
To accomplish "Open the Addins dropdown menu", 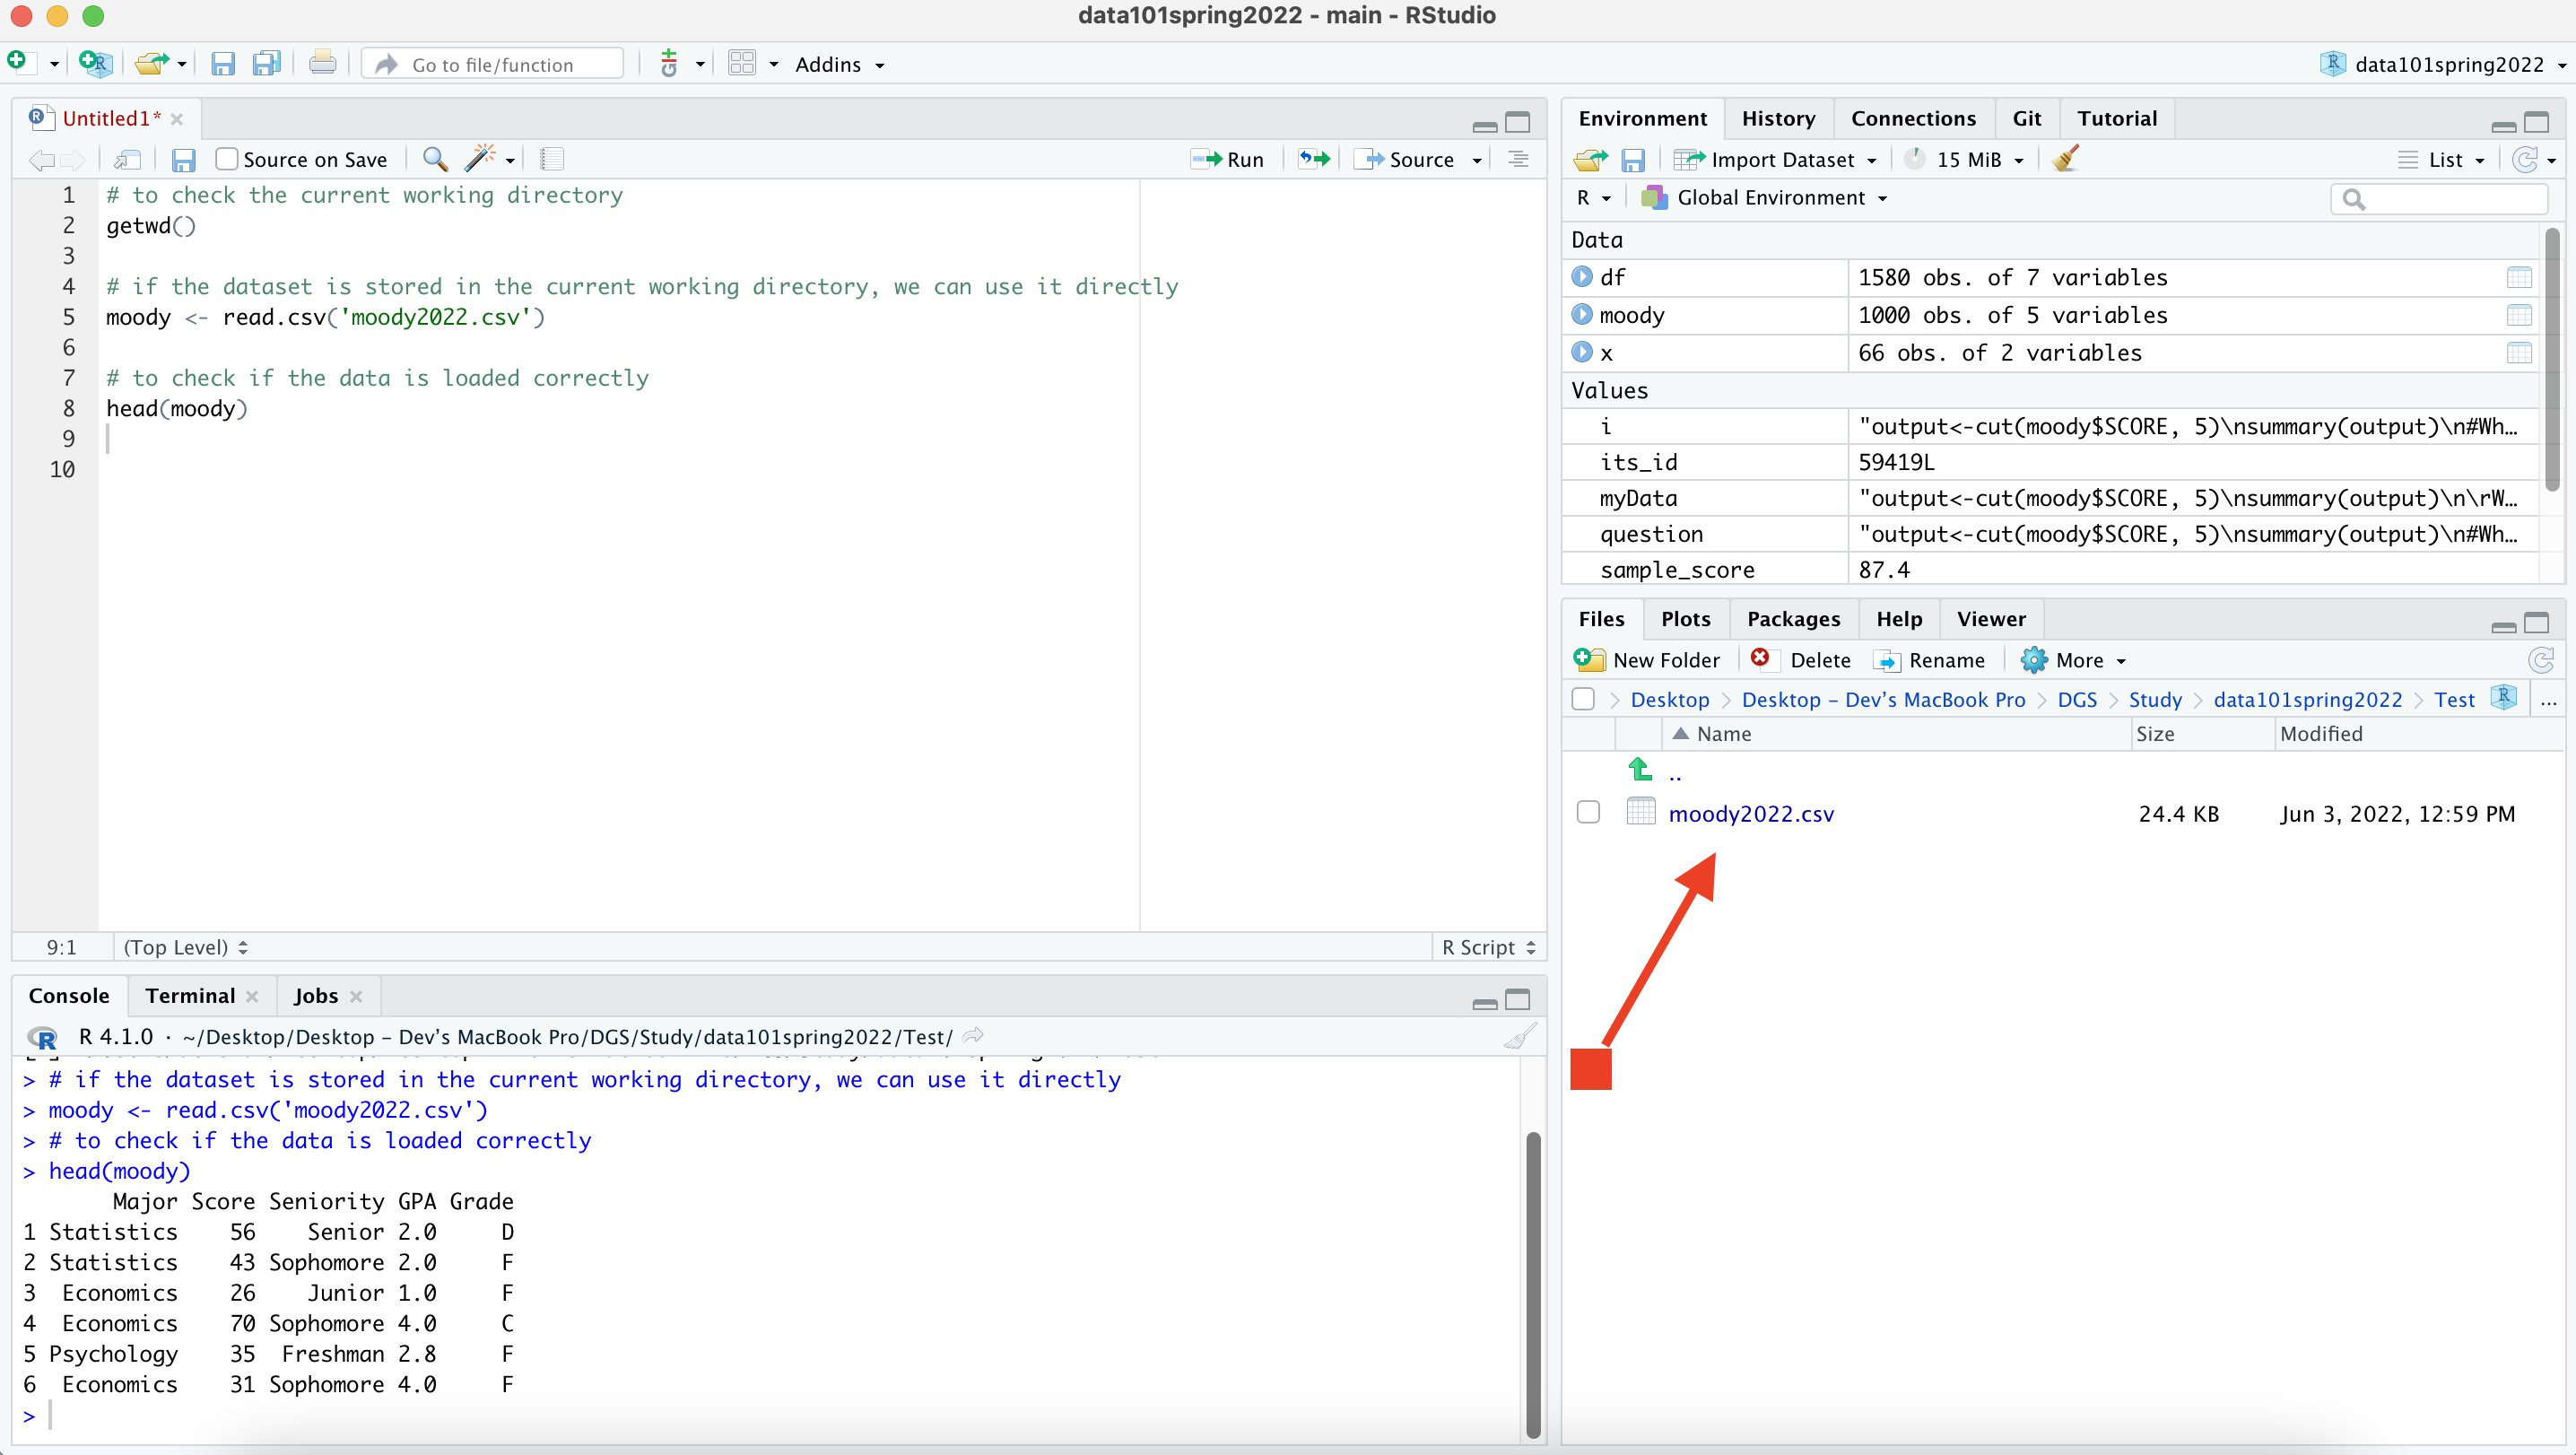I will coord(839,64).
